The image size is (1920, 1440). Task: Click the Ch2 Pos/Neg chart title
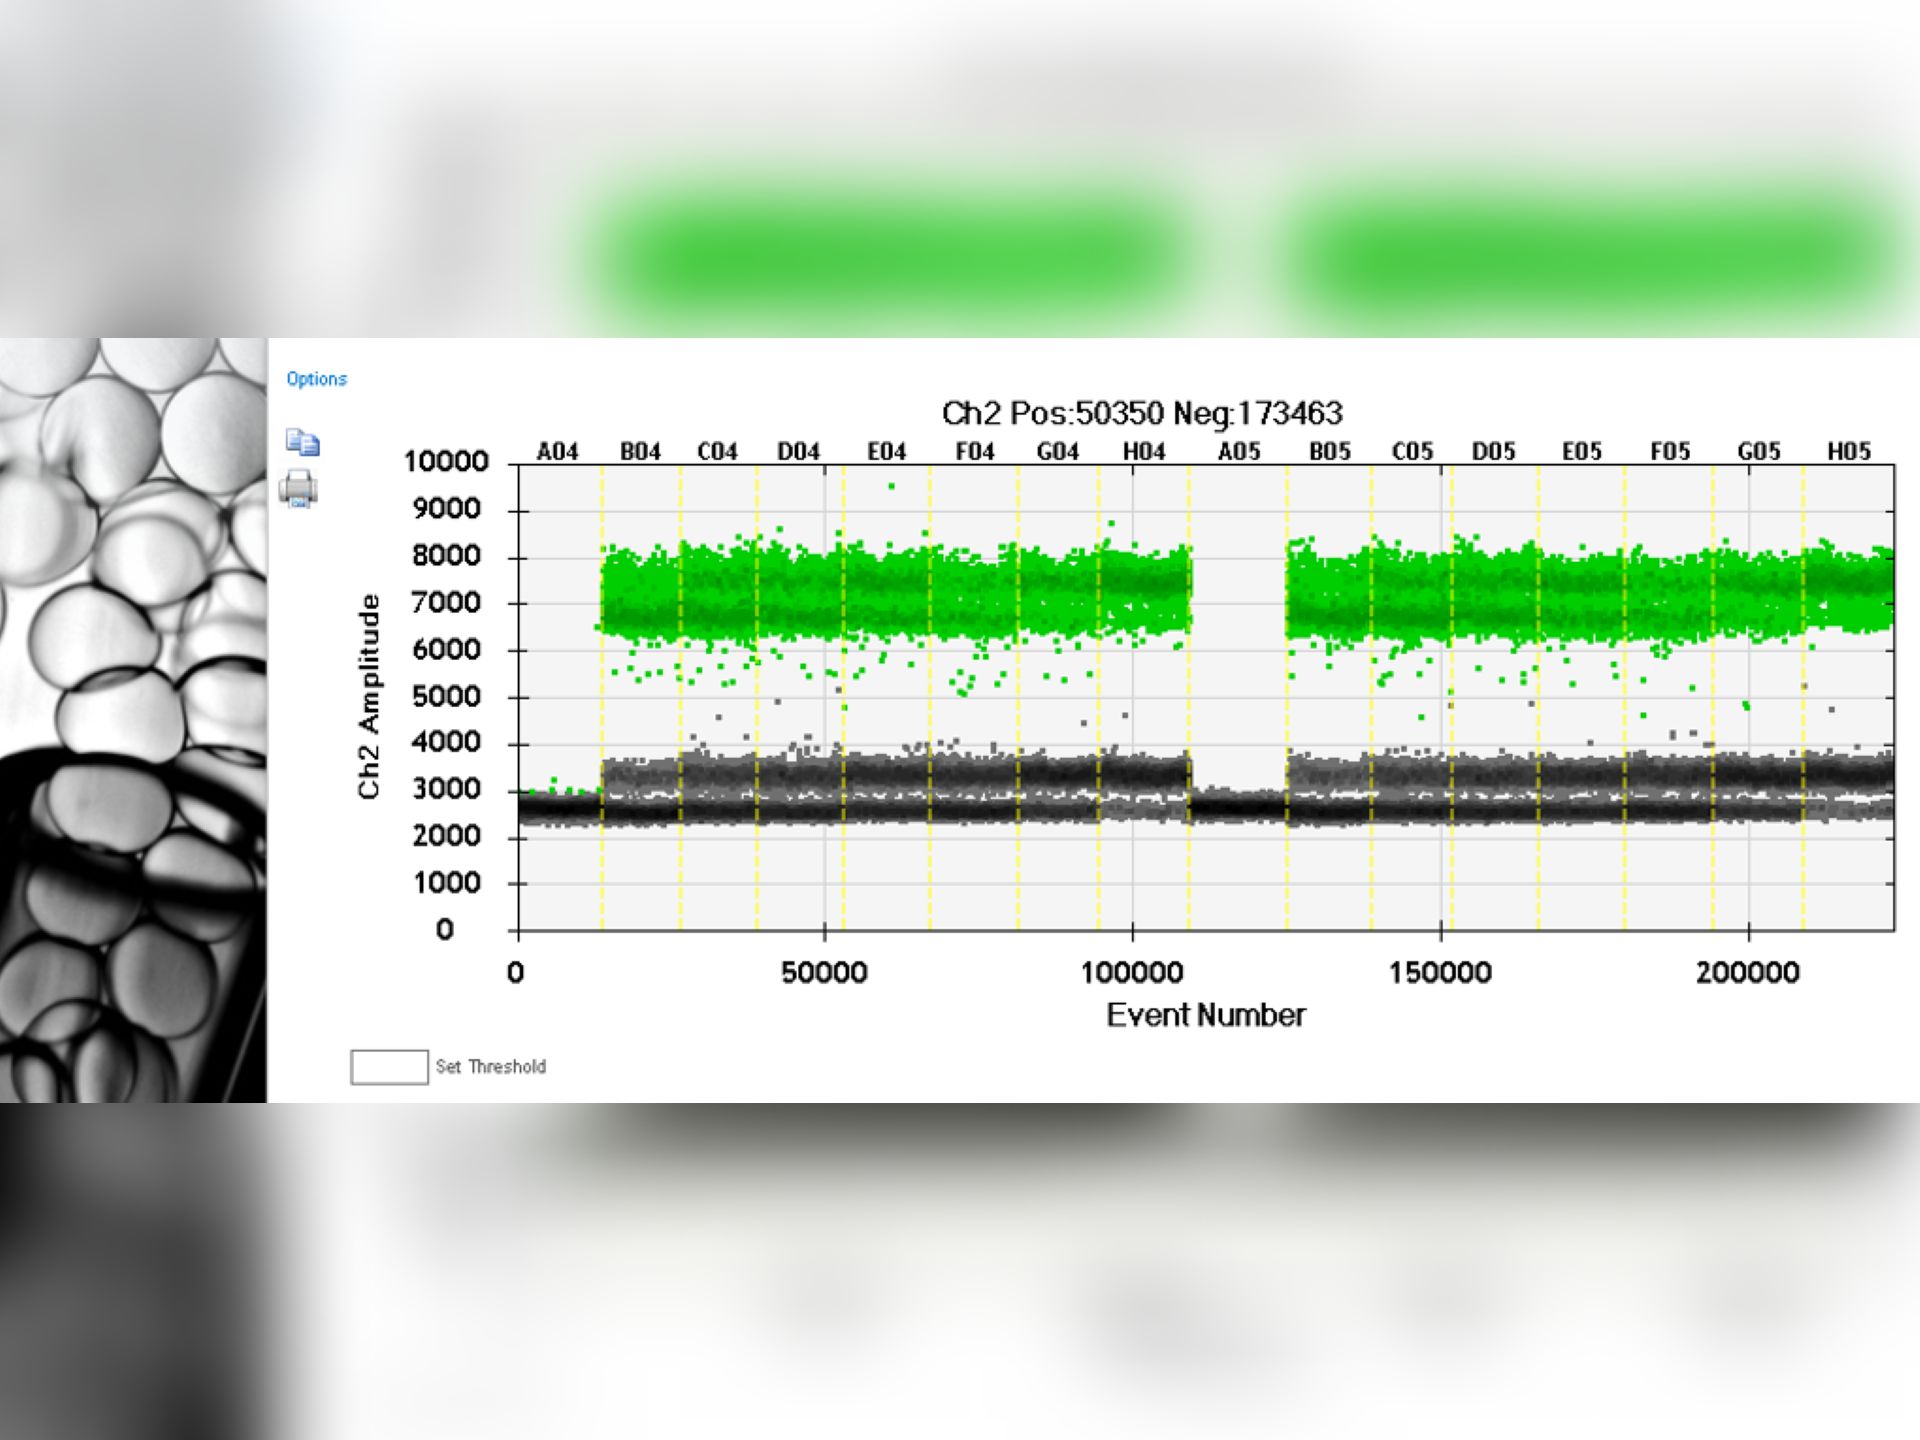[1142, 413]
